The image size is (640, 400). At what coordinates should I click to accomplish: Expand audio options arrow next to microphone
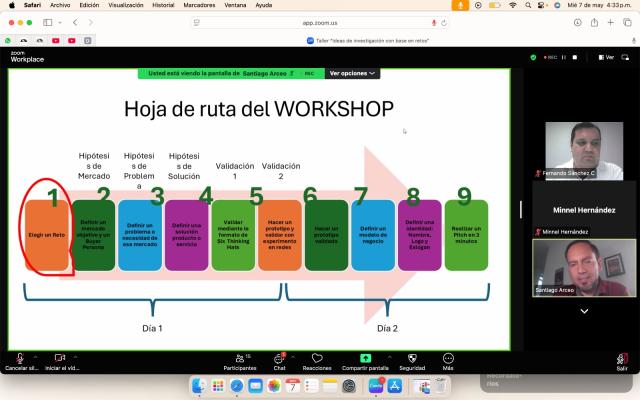click(36, 356)
